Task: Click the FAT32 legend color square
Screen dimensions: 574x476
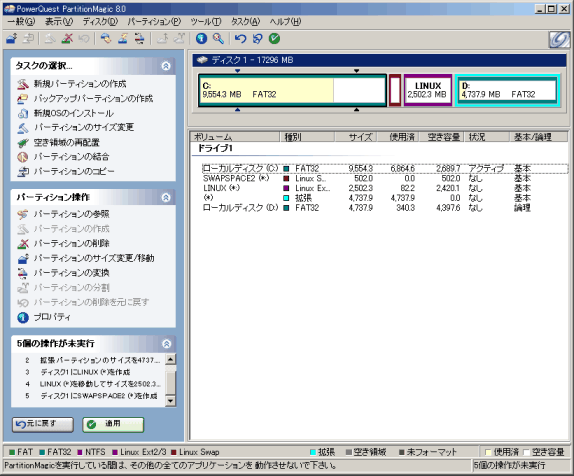Action: 41,453
